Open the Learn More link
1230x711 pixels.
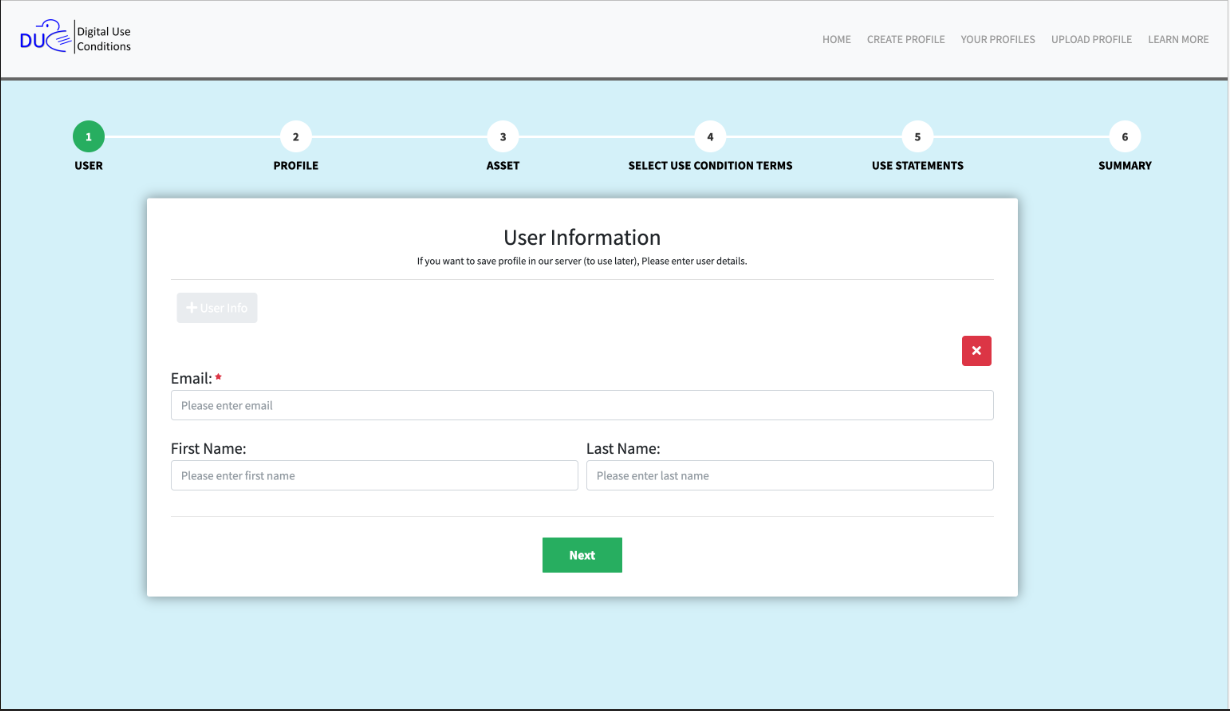[x=1178, y=40]
